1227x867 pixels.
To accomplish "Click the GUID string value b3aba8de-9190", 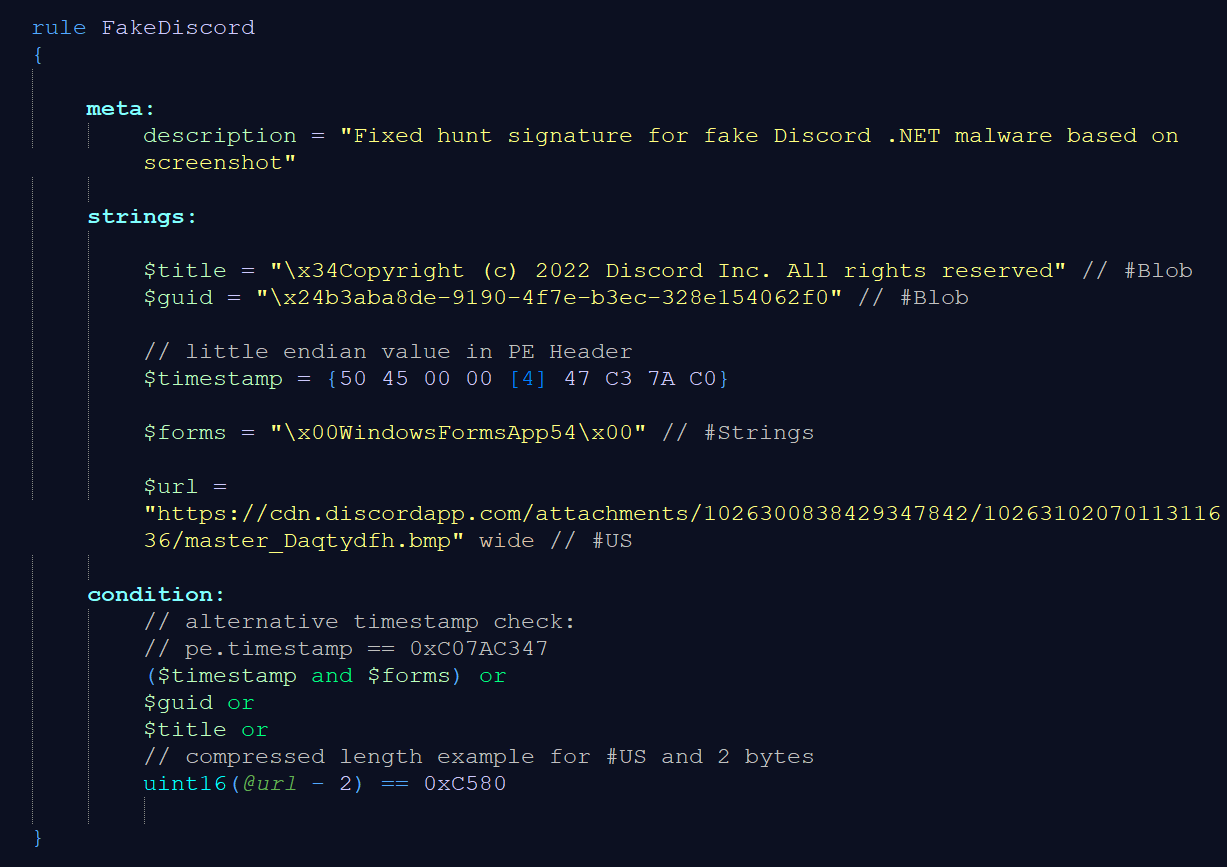I will [548, 298].
